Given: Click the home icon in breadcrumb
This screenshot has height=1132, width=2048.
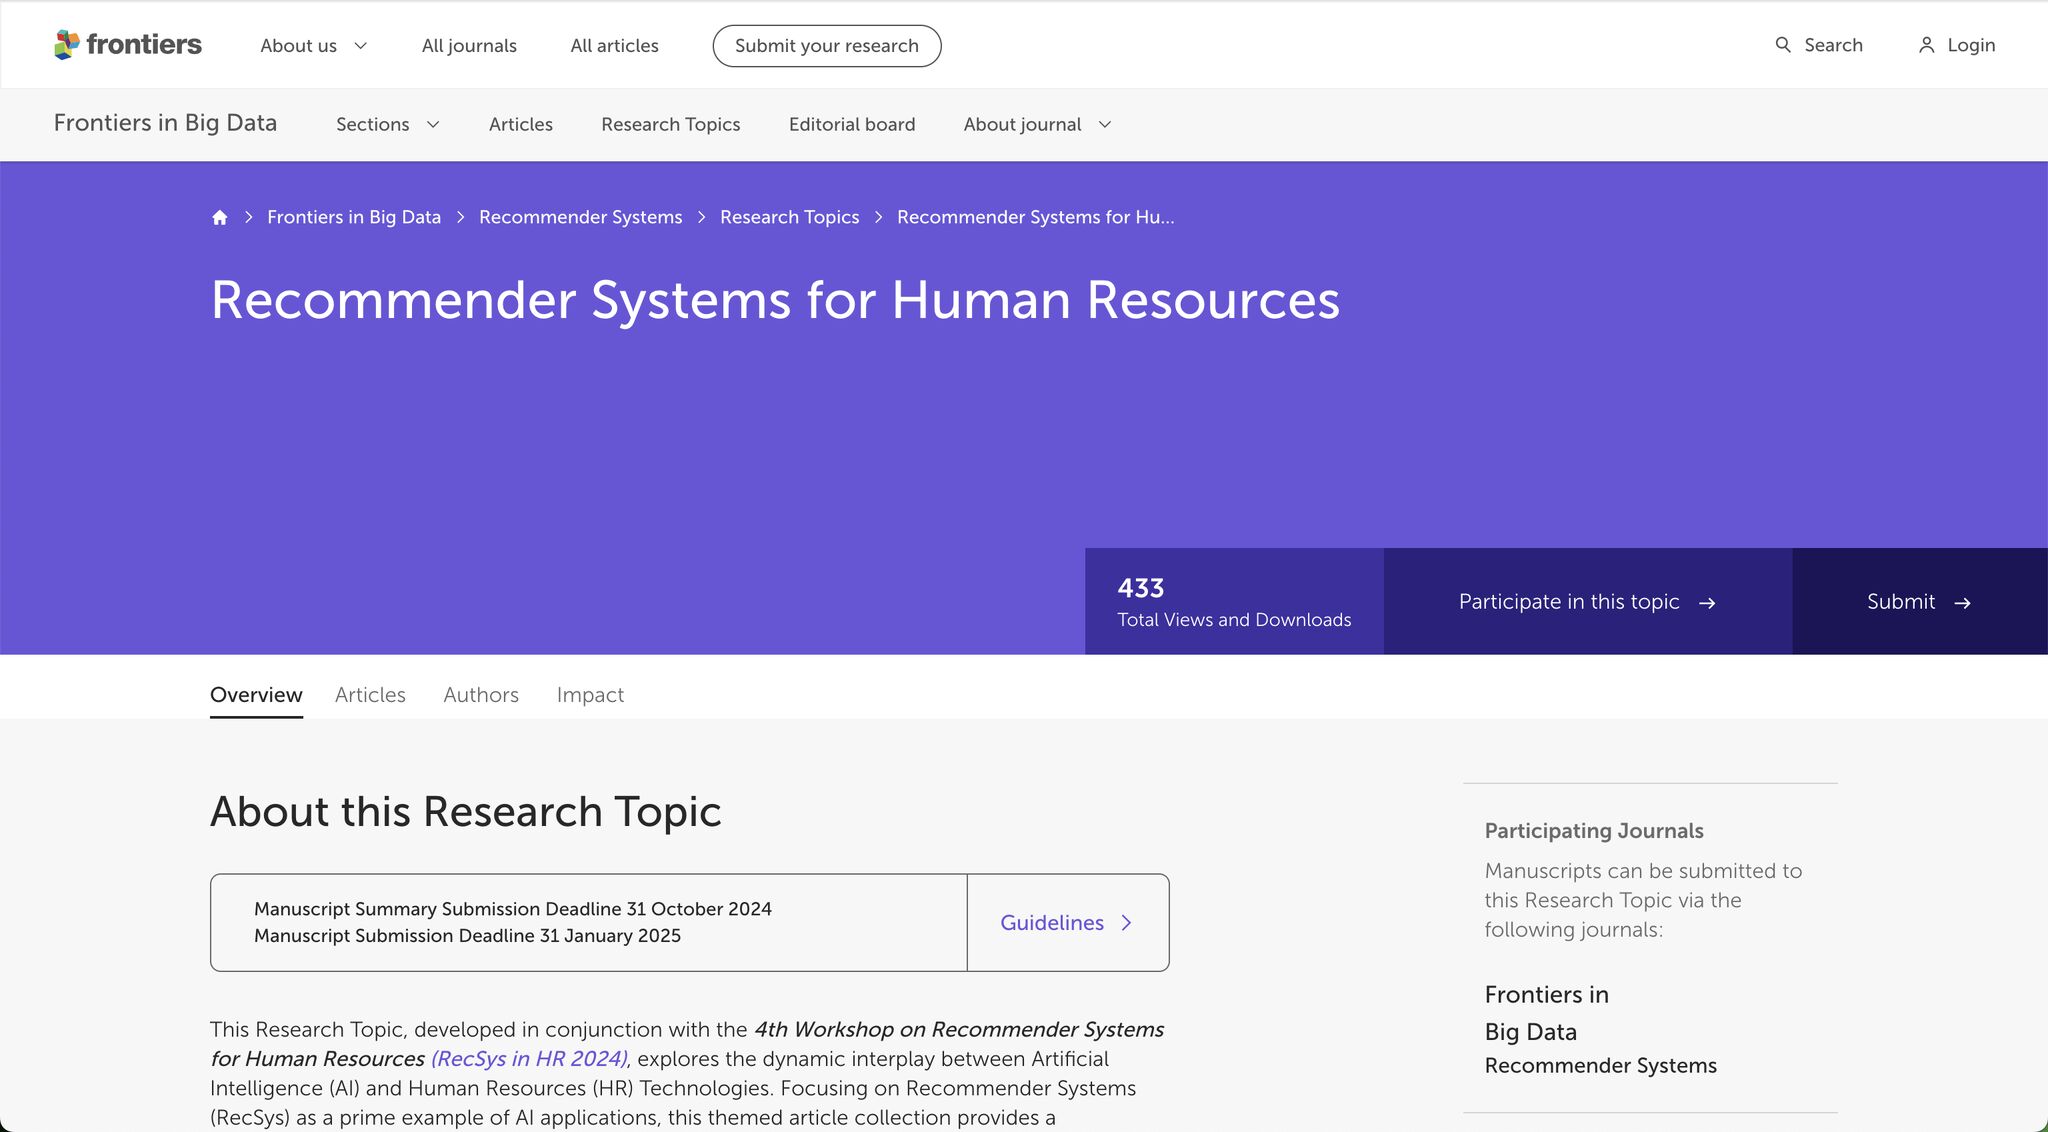Looking at the screenshot, I should pyautogui.click(x=220, y=218).
